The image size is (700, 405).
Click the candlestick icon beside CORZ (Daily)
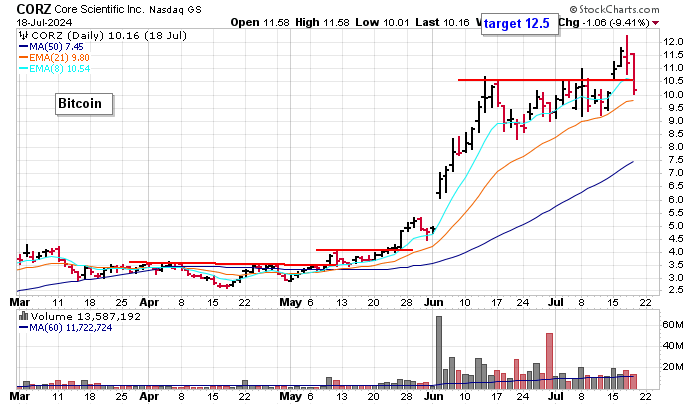click(x=23, y=35)
